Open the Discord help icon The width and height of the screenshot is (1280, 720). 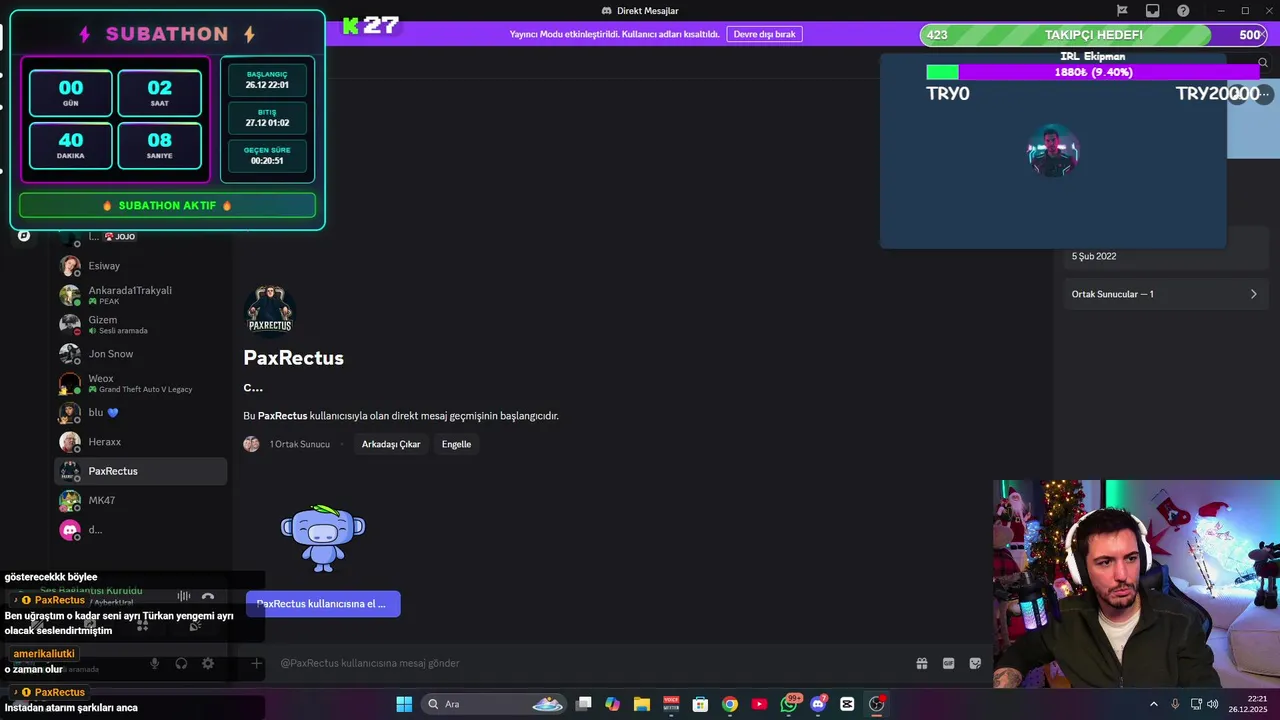point(1183,11)
